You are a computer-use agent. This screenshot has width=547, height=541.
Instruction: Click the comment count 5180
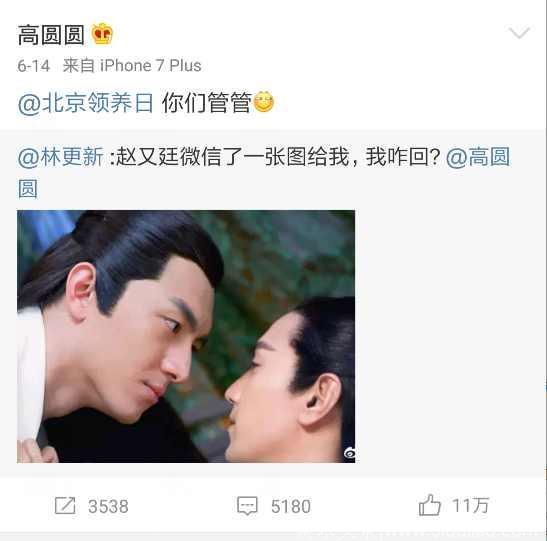(291, 506)
